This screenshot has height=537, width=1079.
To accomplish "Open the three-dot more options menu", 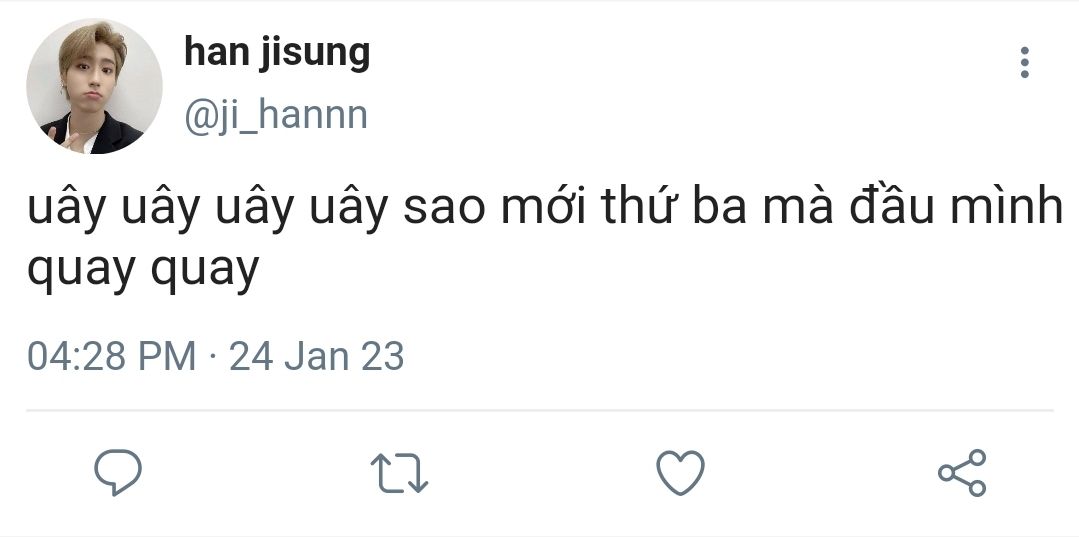I will click(1024, 62).
